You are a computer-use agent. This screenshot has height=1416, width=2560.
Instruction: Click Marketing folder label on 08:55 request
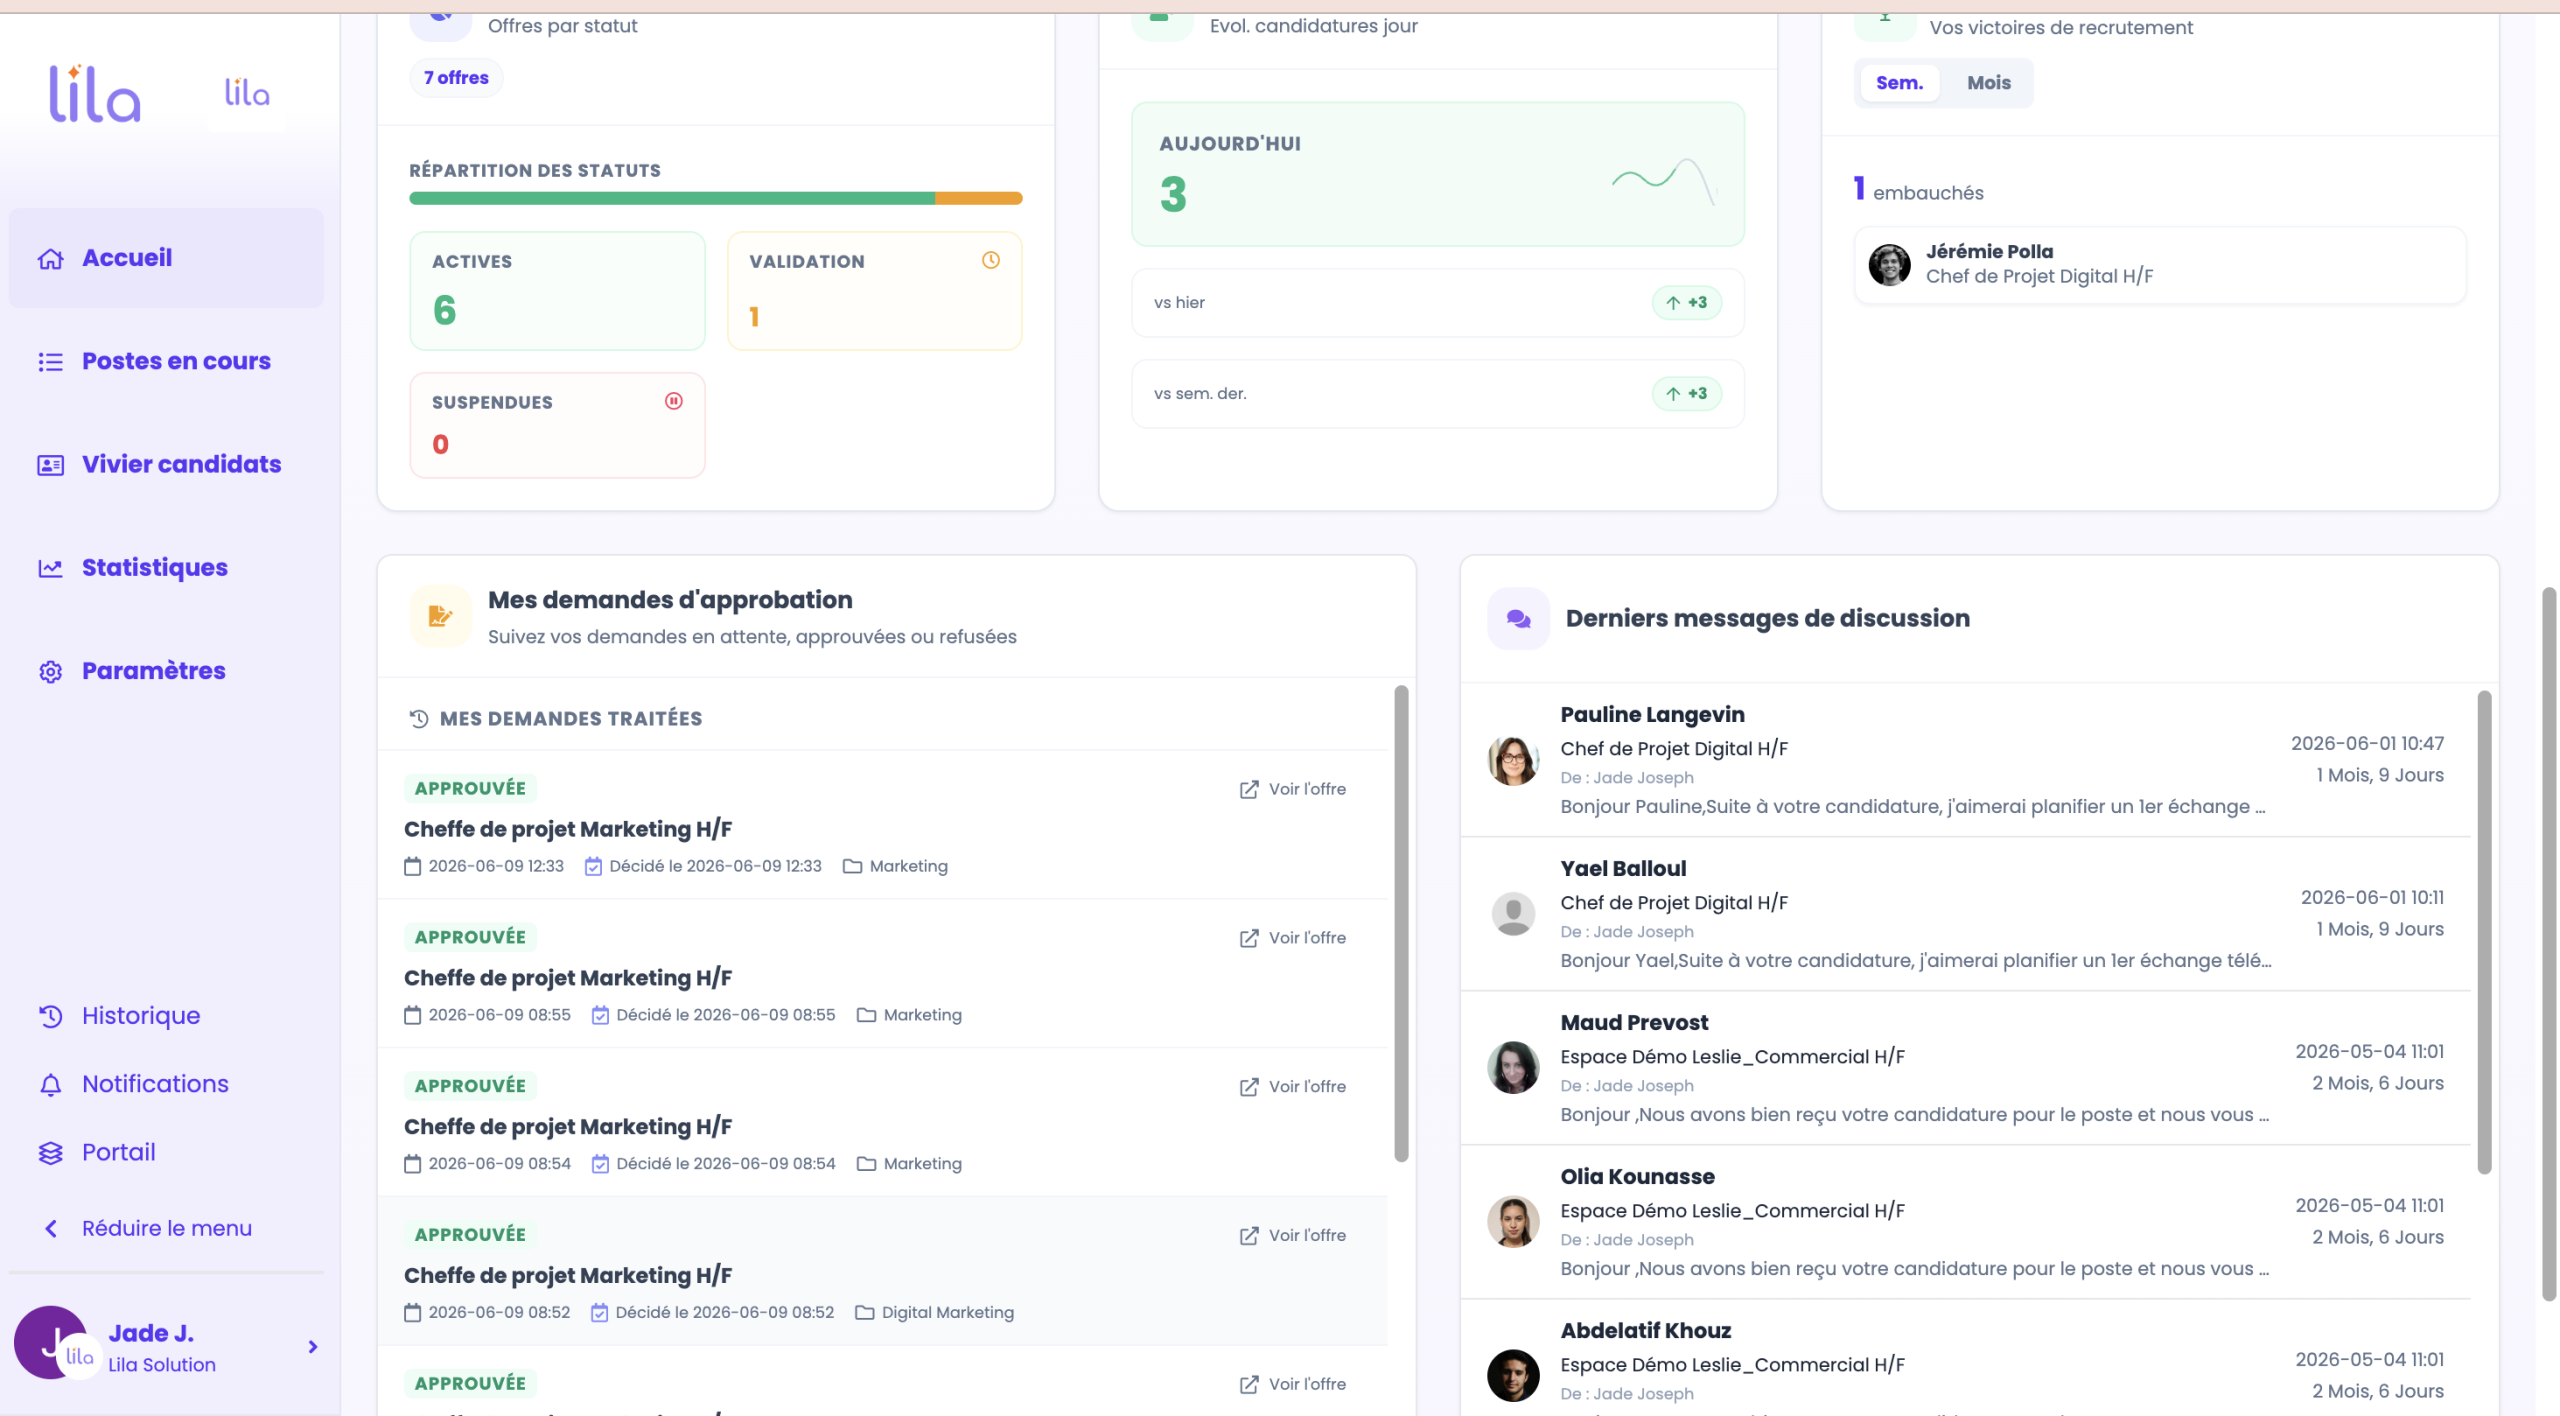tap(922, 1015)
